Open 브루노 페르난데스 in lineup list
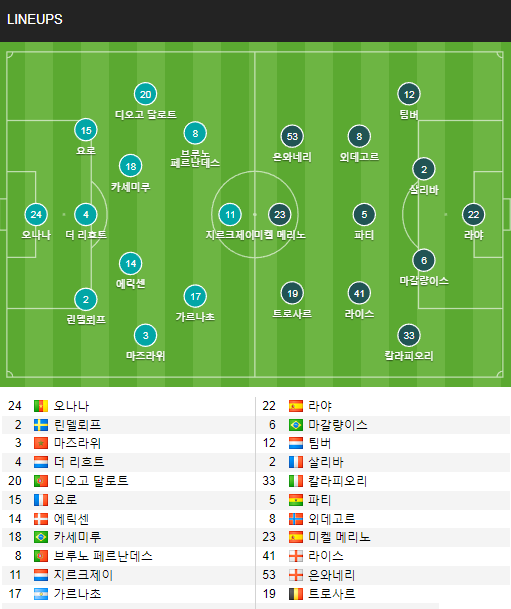 [x=103, y=556]
